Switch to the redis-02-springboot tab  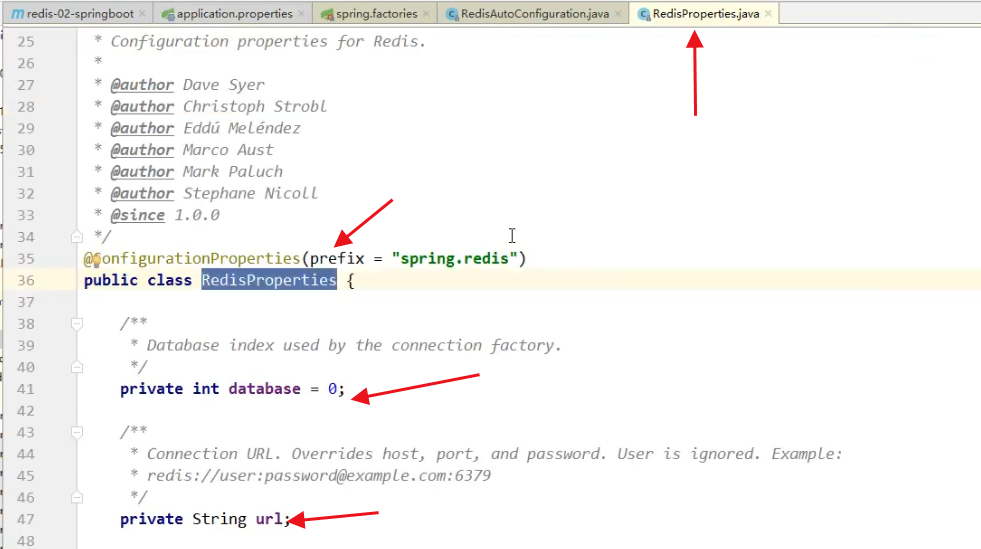tap(80, 14)
